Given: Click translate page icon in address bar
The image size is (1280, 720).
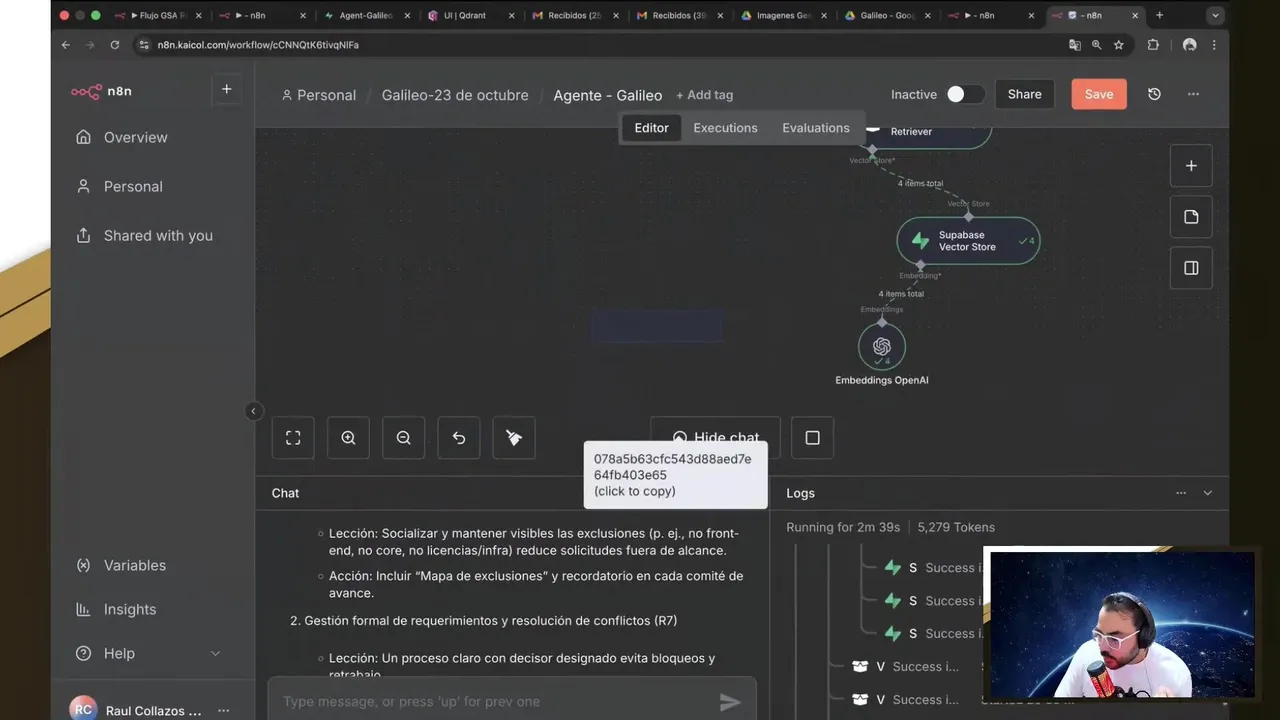Looking at the screenshot, I should click(x=1075, y=45).
